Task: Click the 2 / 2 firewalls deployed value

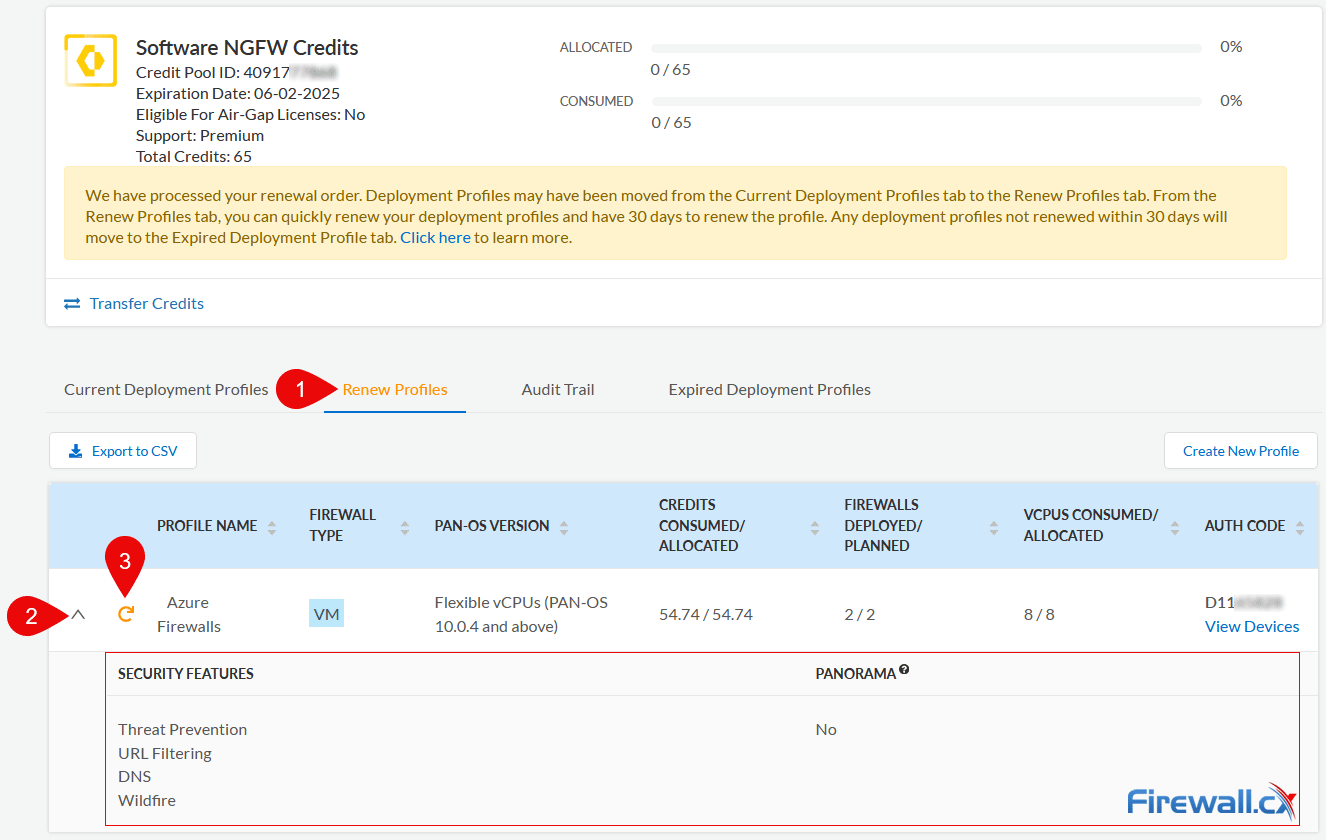Action: (860, 615)
